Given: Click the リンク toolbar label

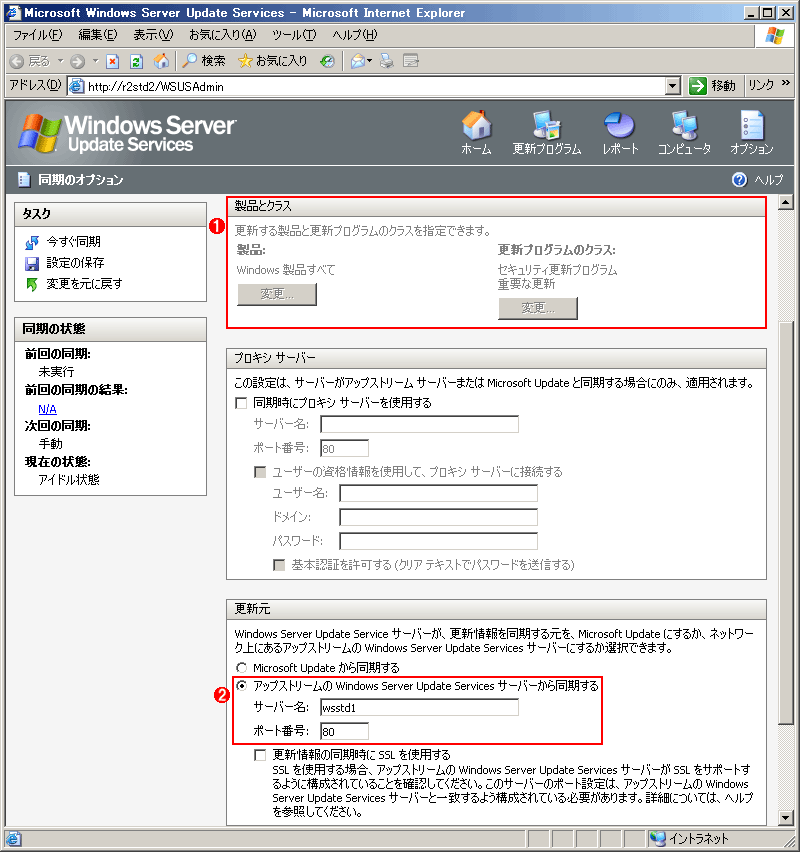Looking at the screenshot, I should [761, 85].
